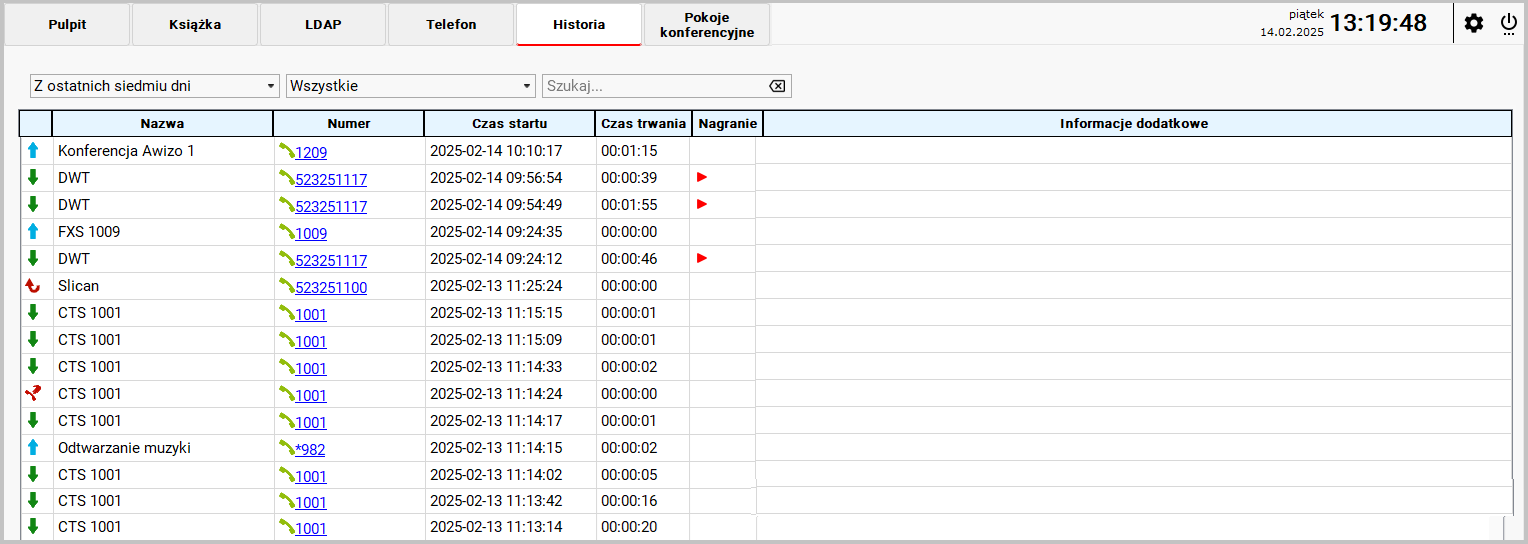Click the phone icon next to 523251100
Viewport: 1528px width, 544px height.
click(286, 286)
